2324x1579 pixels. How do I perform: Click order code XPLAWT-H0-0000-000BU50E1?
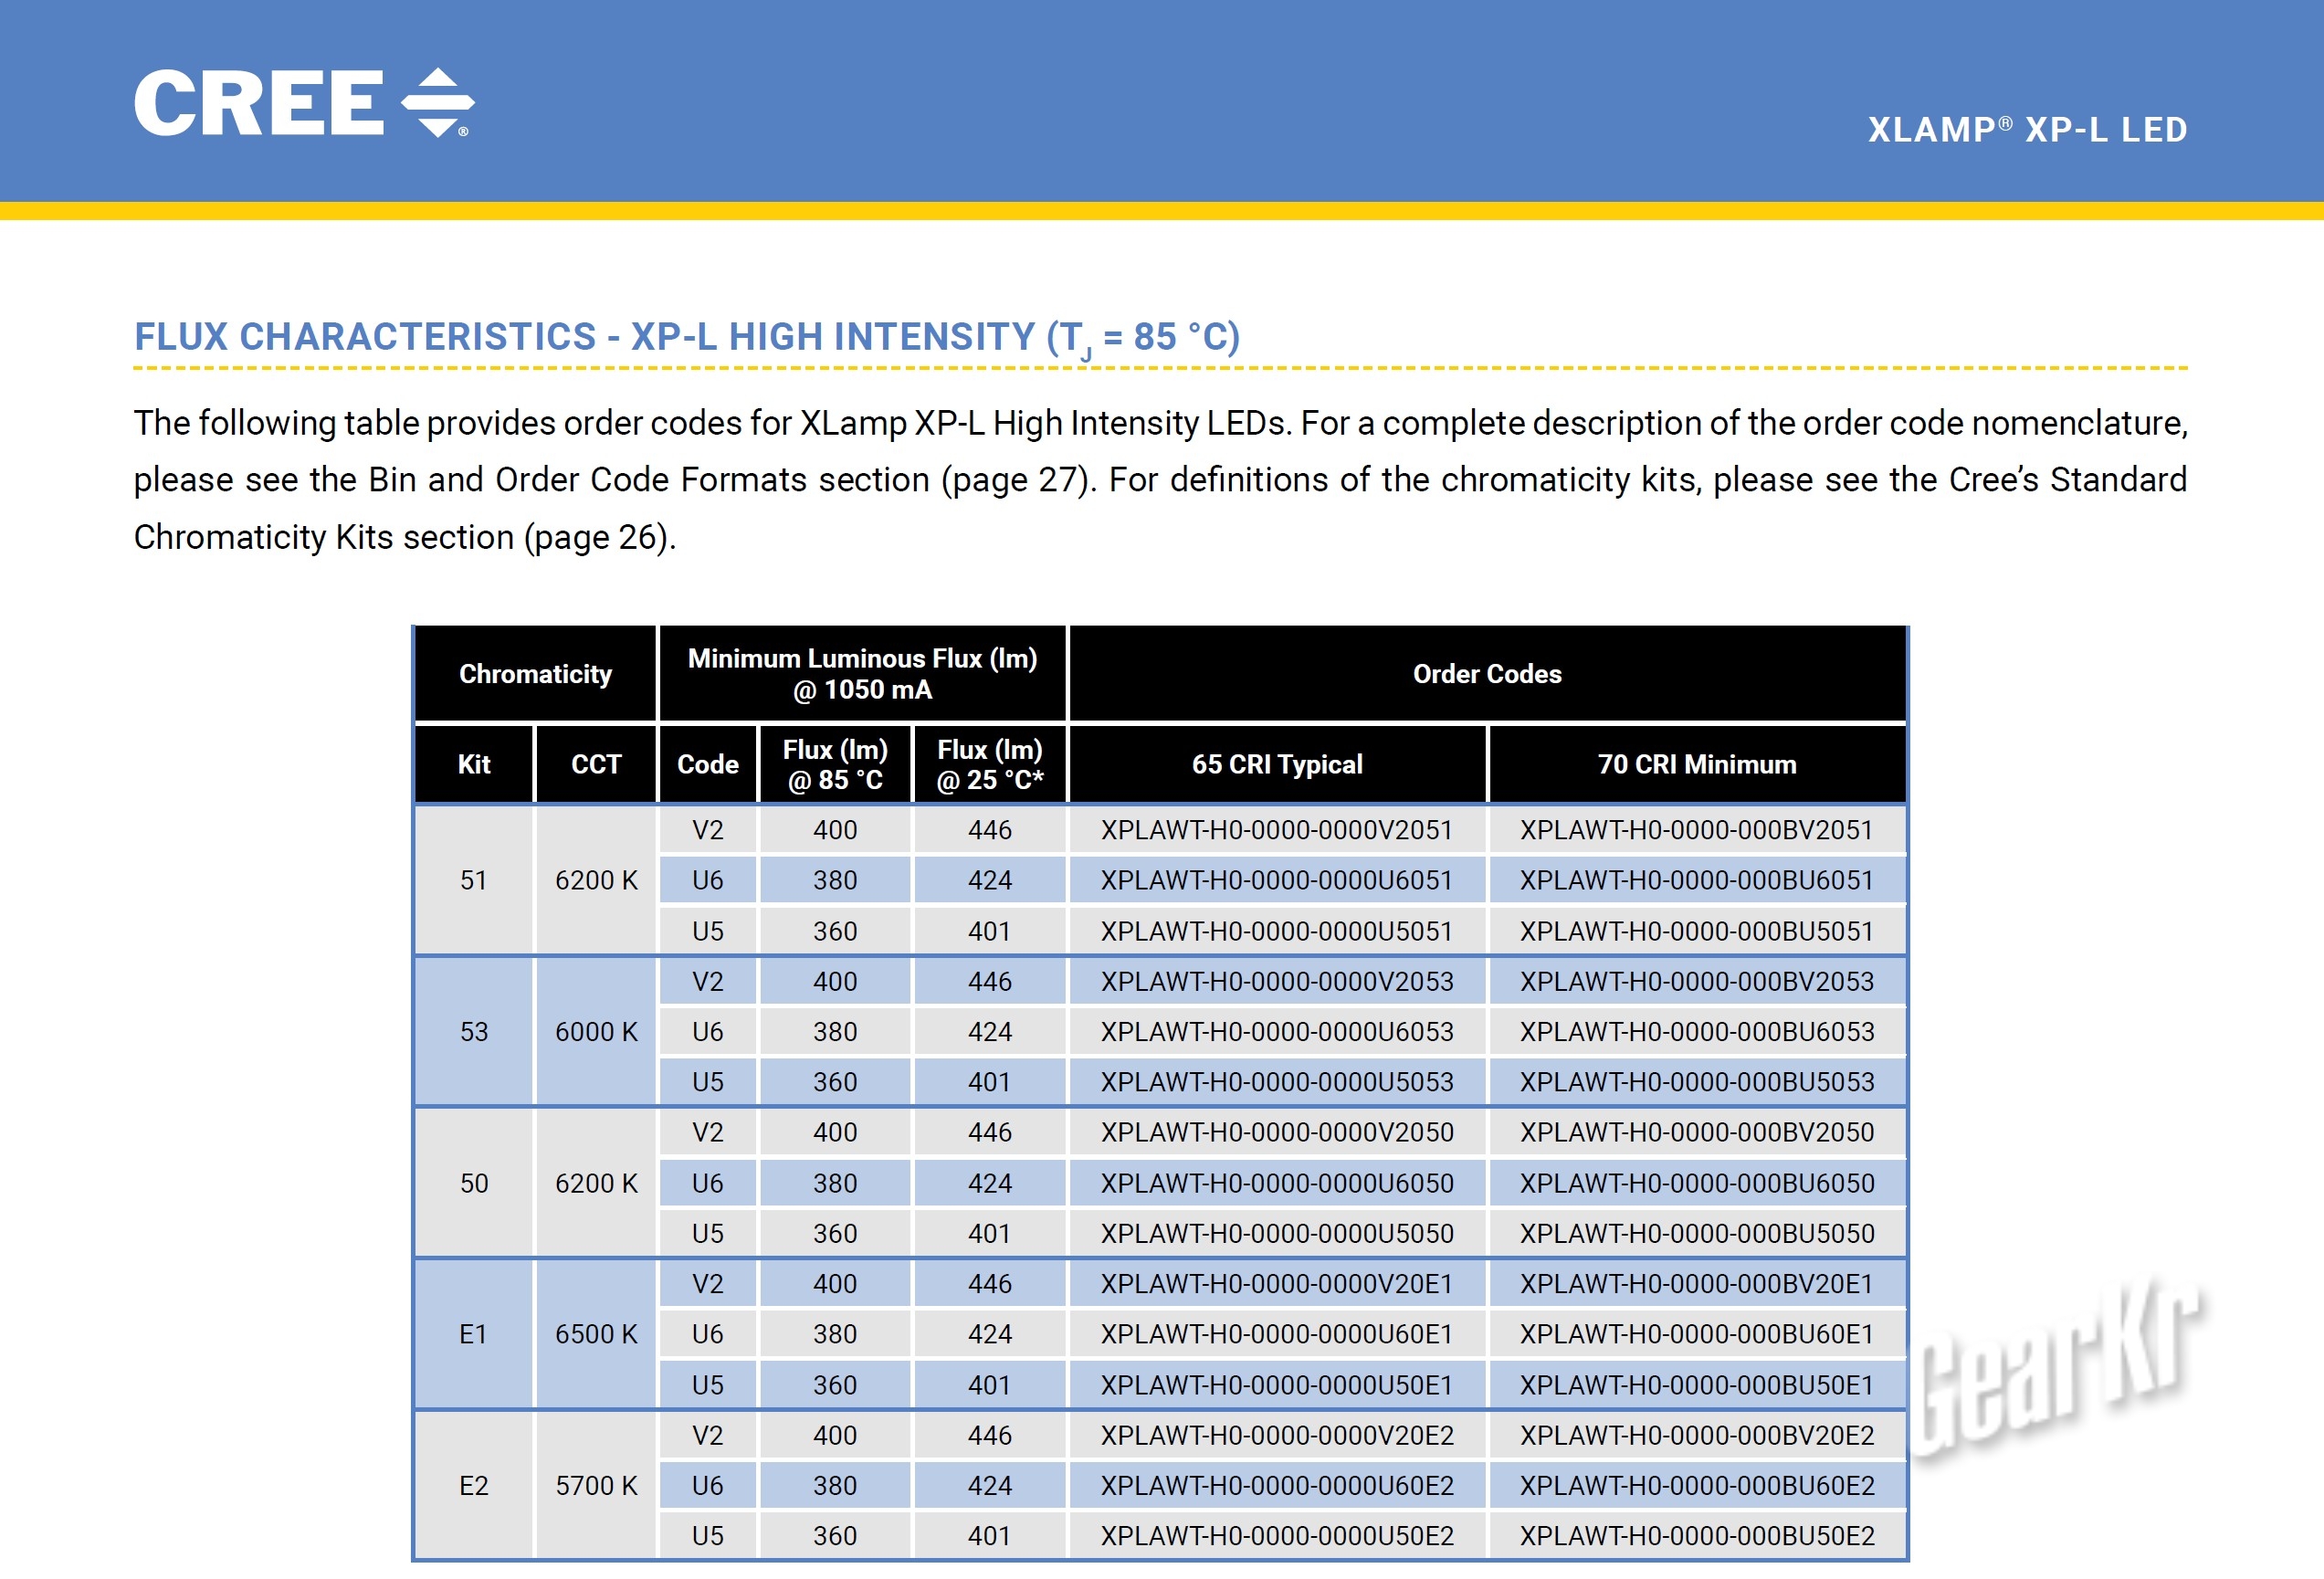click(1697, 1385)
